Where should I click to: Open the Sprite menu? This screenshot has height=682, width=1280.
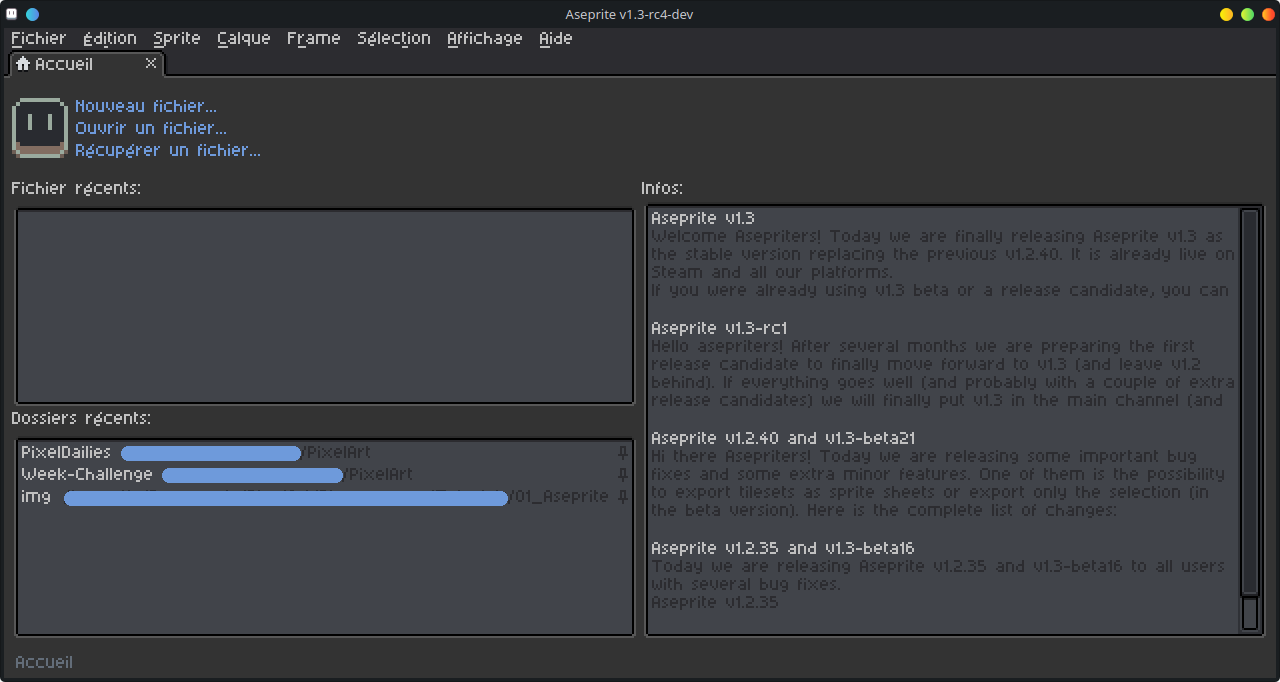[x=177, y=38]
